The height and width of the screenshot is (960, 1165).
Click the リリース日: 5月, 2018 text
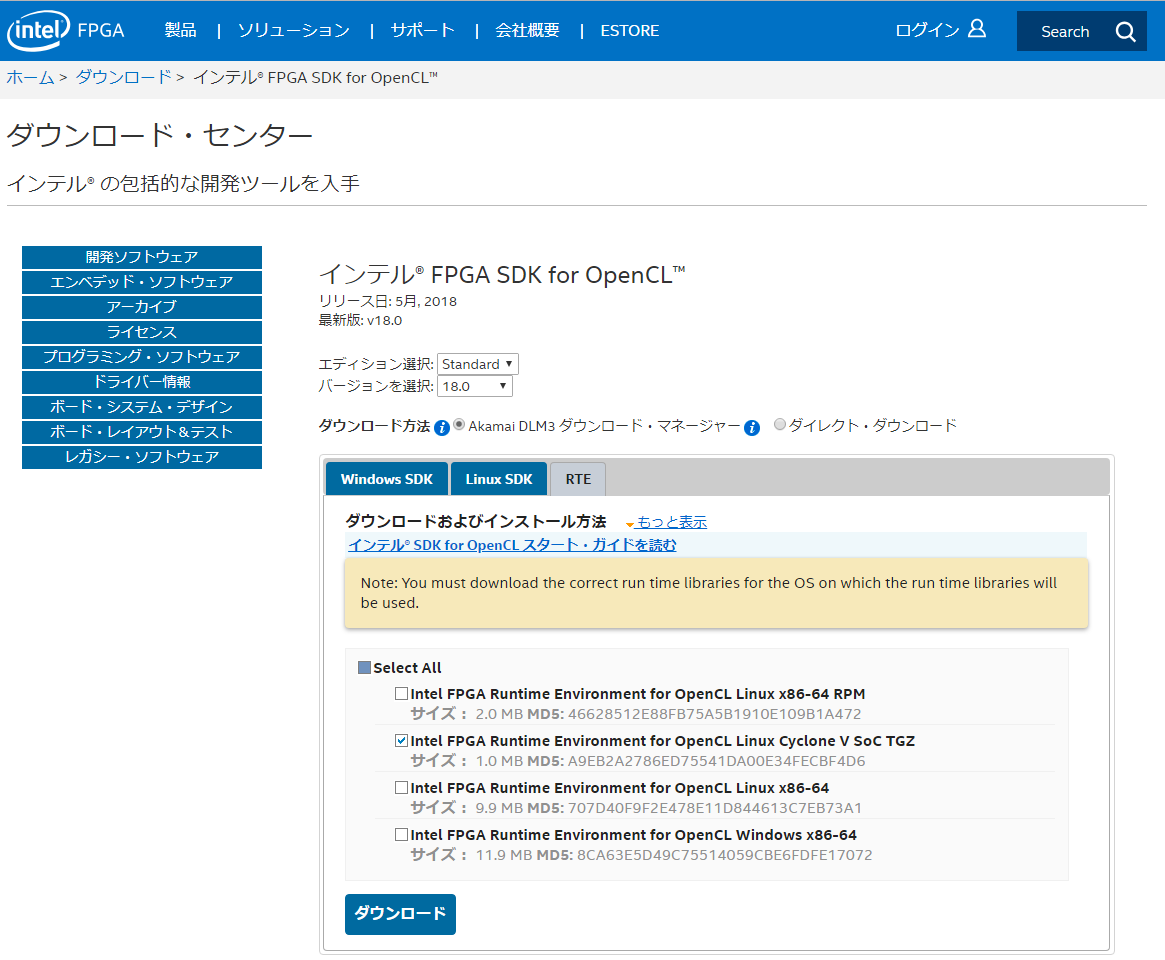[387, 301]
